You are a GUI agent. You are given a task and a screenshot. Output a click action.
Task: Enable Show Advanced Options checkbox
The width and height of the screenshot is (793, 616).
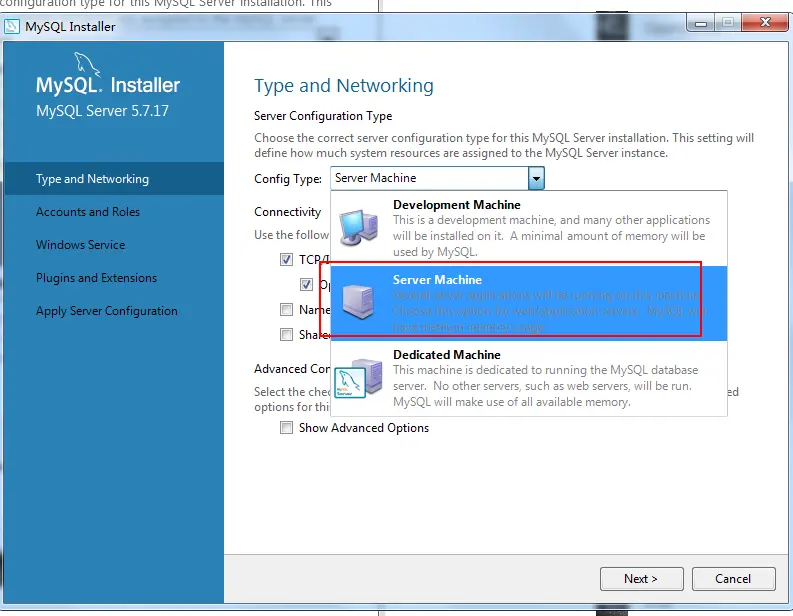(286, 428)
